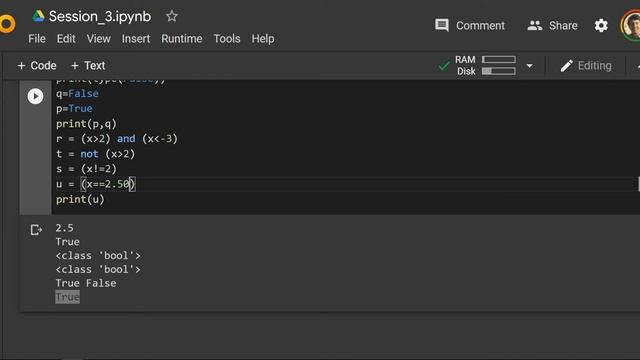Click the Disk usage bar
Screen dimensions: 640x360
(499, 71)
